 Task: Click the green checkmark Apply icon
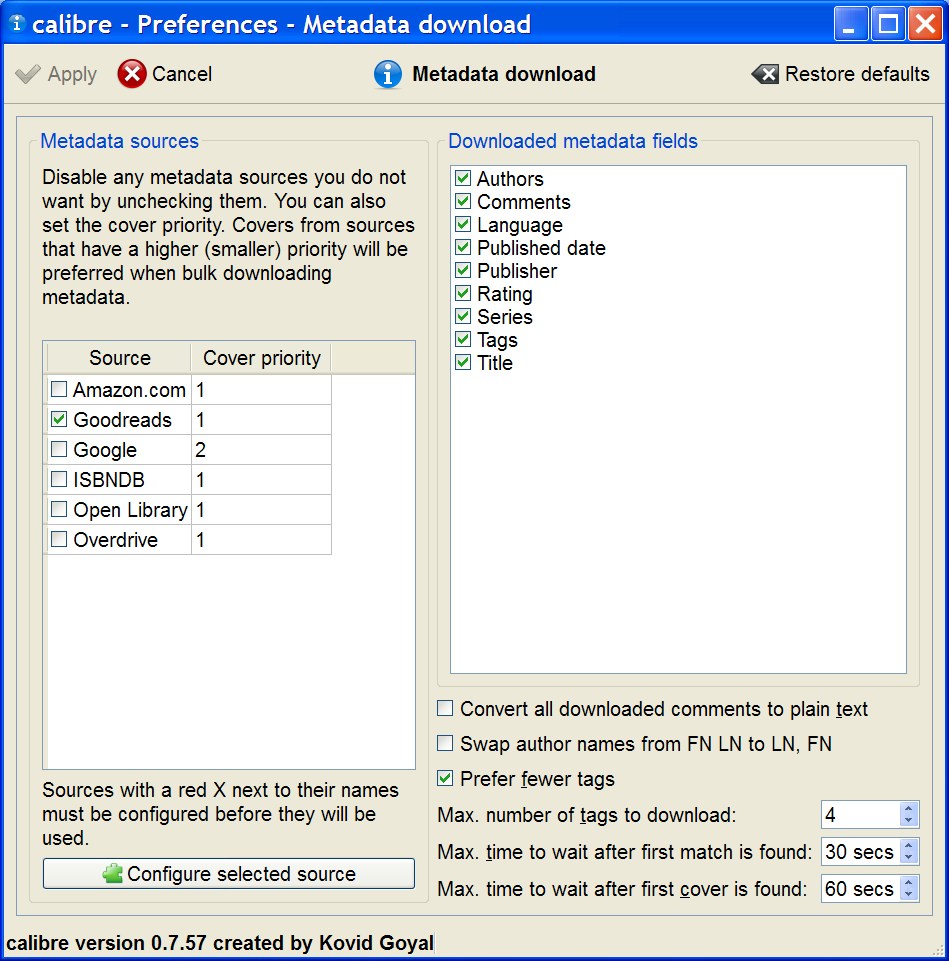click(28, 74)
